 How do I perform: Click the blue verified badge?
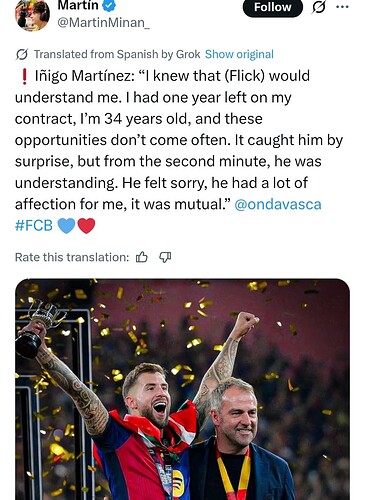108,6
